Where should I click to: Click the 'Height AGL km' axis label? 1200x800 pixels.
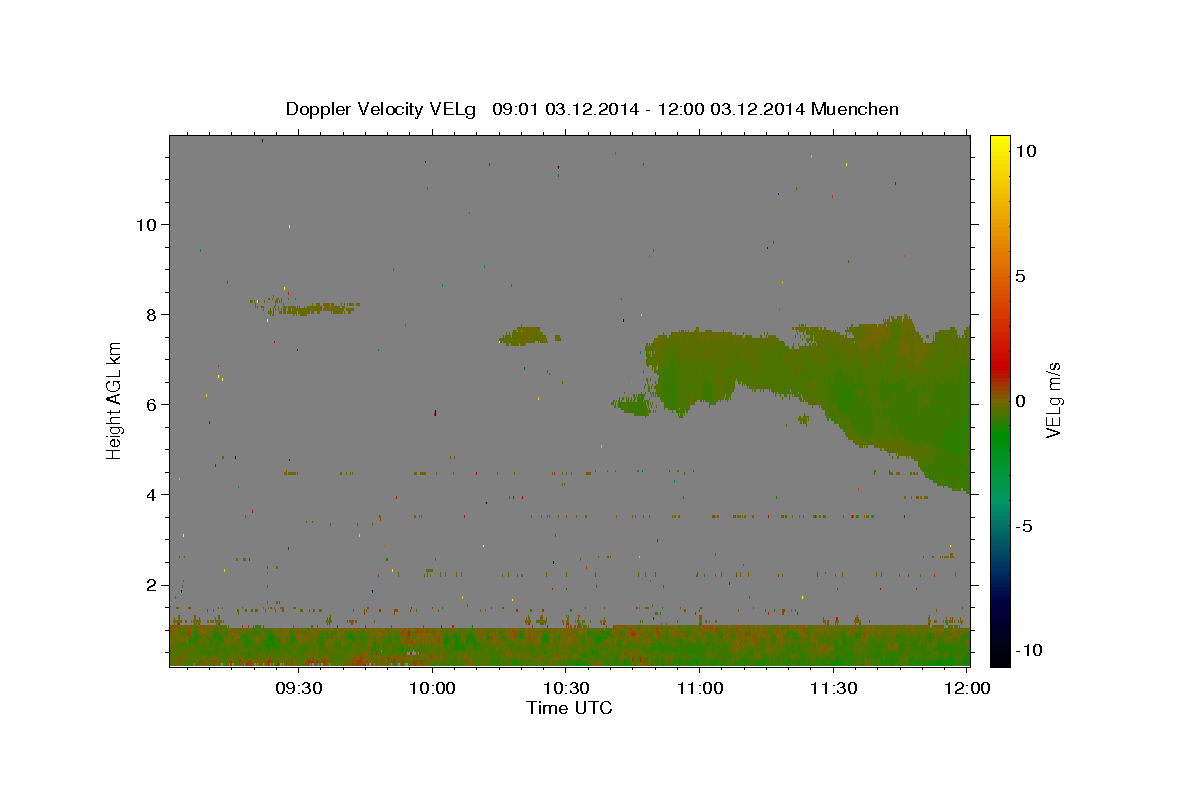(x=114, y=400)
